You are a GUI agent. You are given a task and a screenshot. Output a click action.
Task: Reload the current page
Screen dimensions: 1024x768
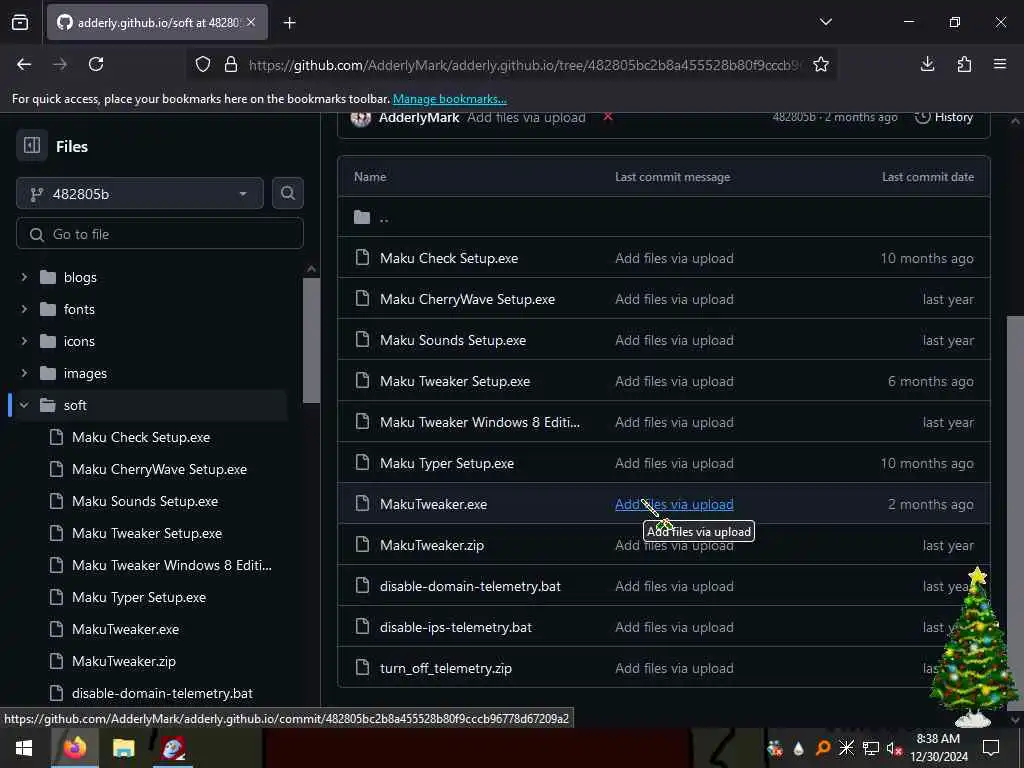tap(96, 64)
